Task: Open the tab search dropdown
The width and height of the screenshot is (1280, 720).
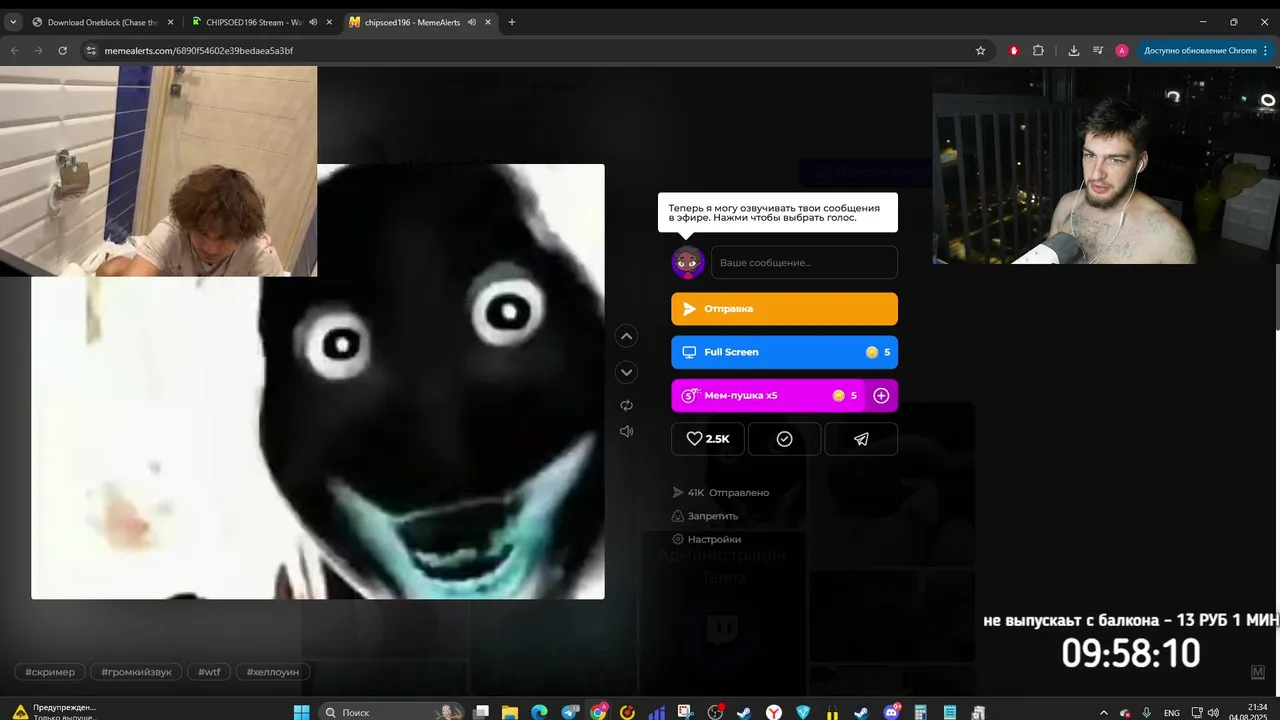Action: pos(13,22)
